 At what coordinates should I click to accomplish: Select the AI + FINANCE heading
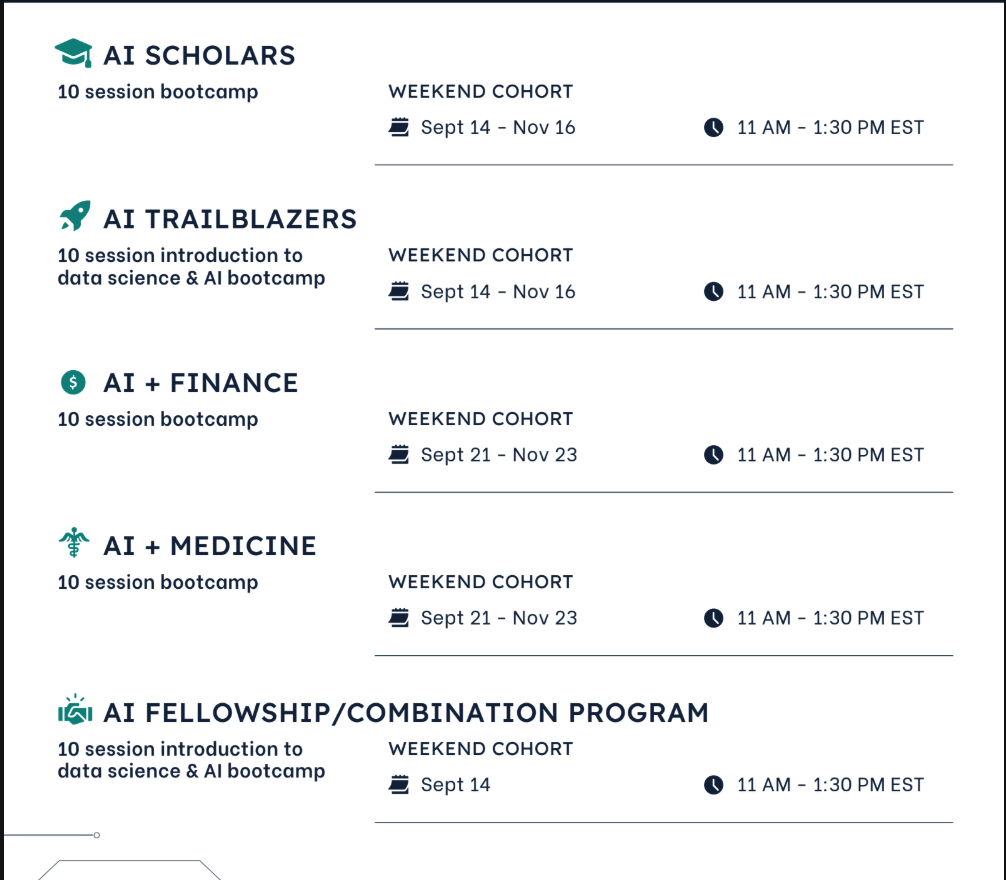(x=201, y=382)
